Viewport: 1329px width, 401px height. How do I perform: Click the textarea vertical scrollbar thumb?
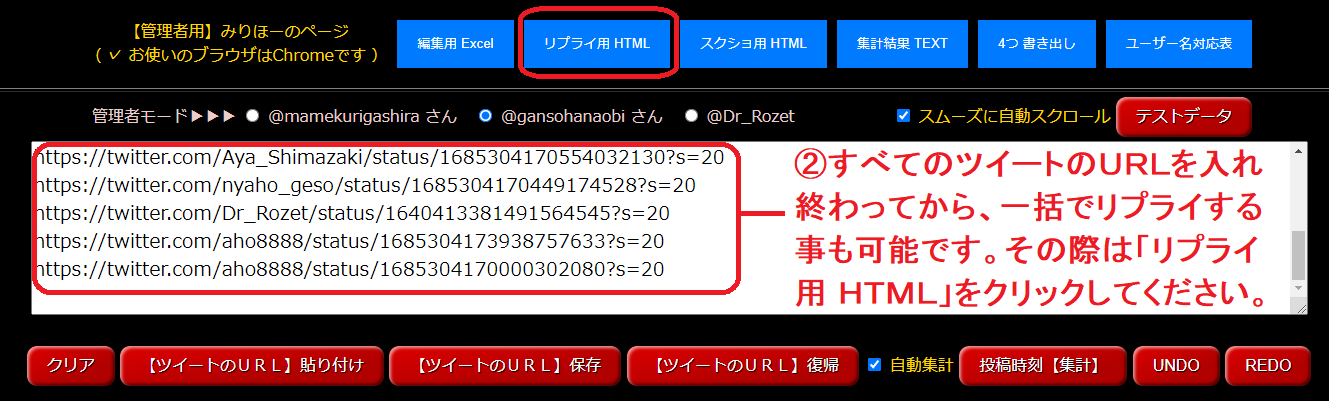[1298, 255]
